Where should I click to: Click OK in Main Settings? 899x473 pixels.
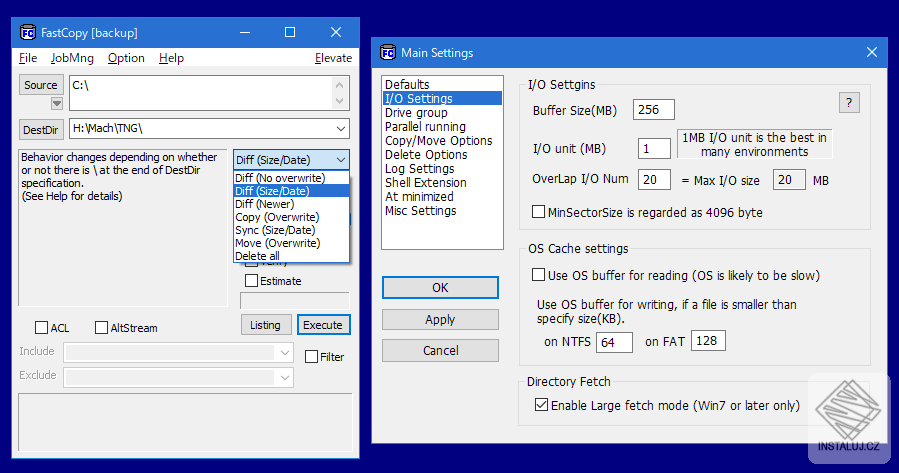coord(440,287)
